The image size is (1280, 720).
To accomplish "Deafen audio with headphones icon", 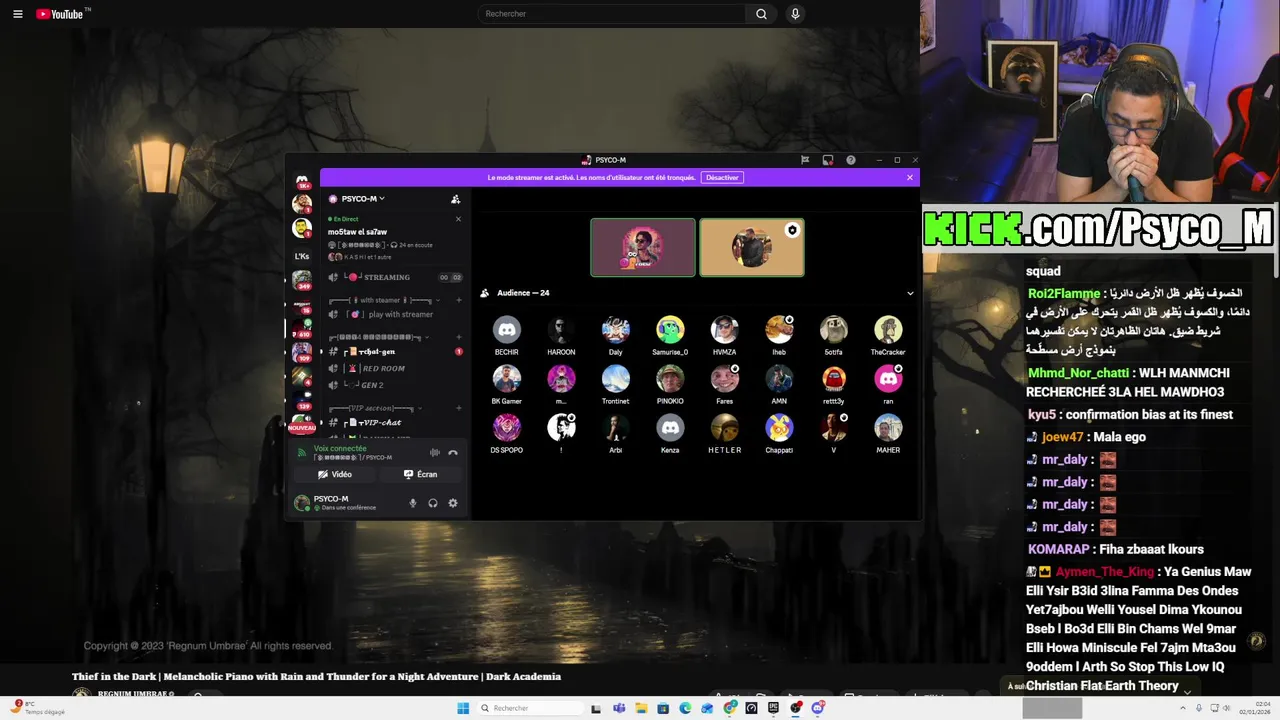I will click(x=433, y=503).
